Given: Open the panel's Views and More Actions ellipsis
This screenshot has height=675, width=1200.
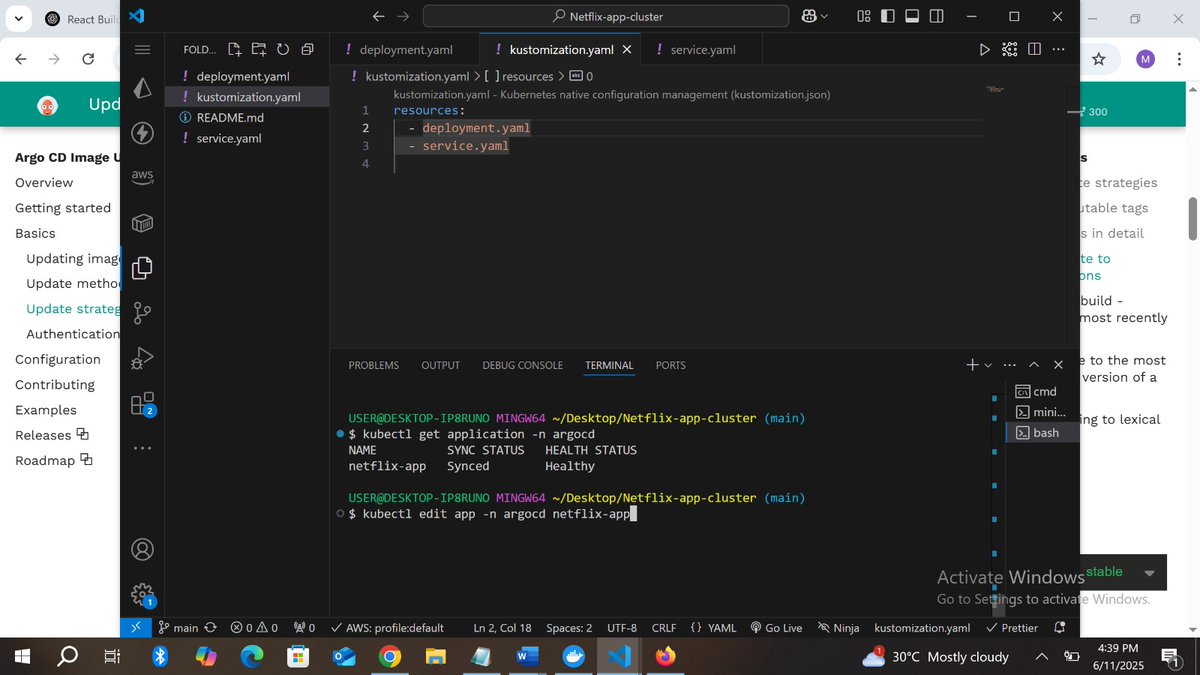Looking at the screenshot, I should tap(1009, 365).
